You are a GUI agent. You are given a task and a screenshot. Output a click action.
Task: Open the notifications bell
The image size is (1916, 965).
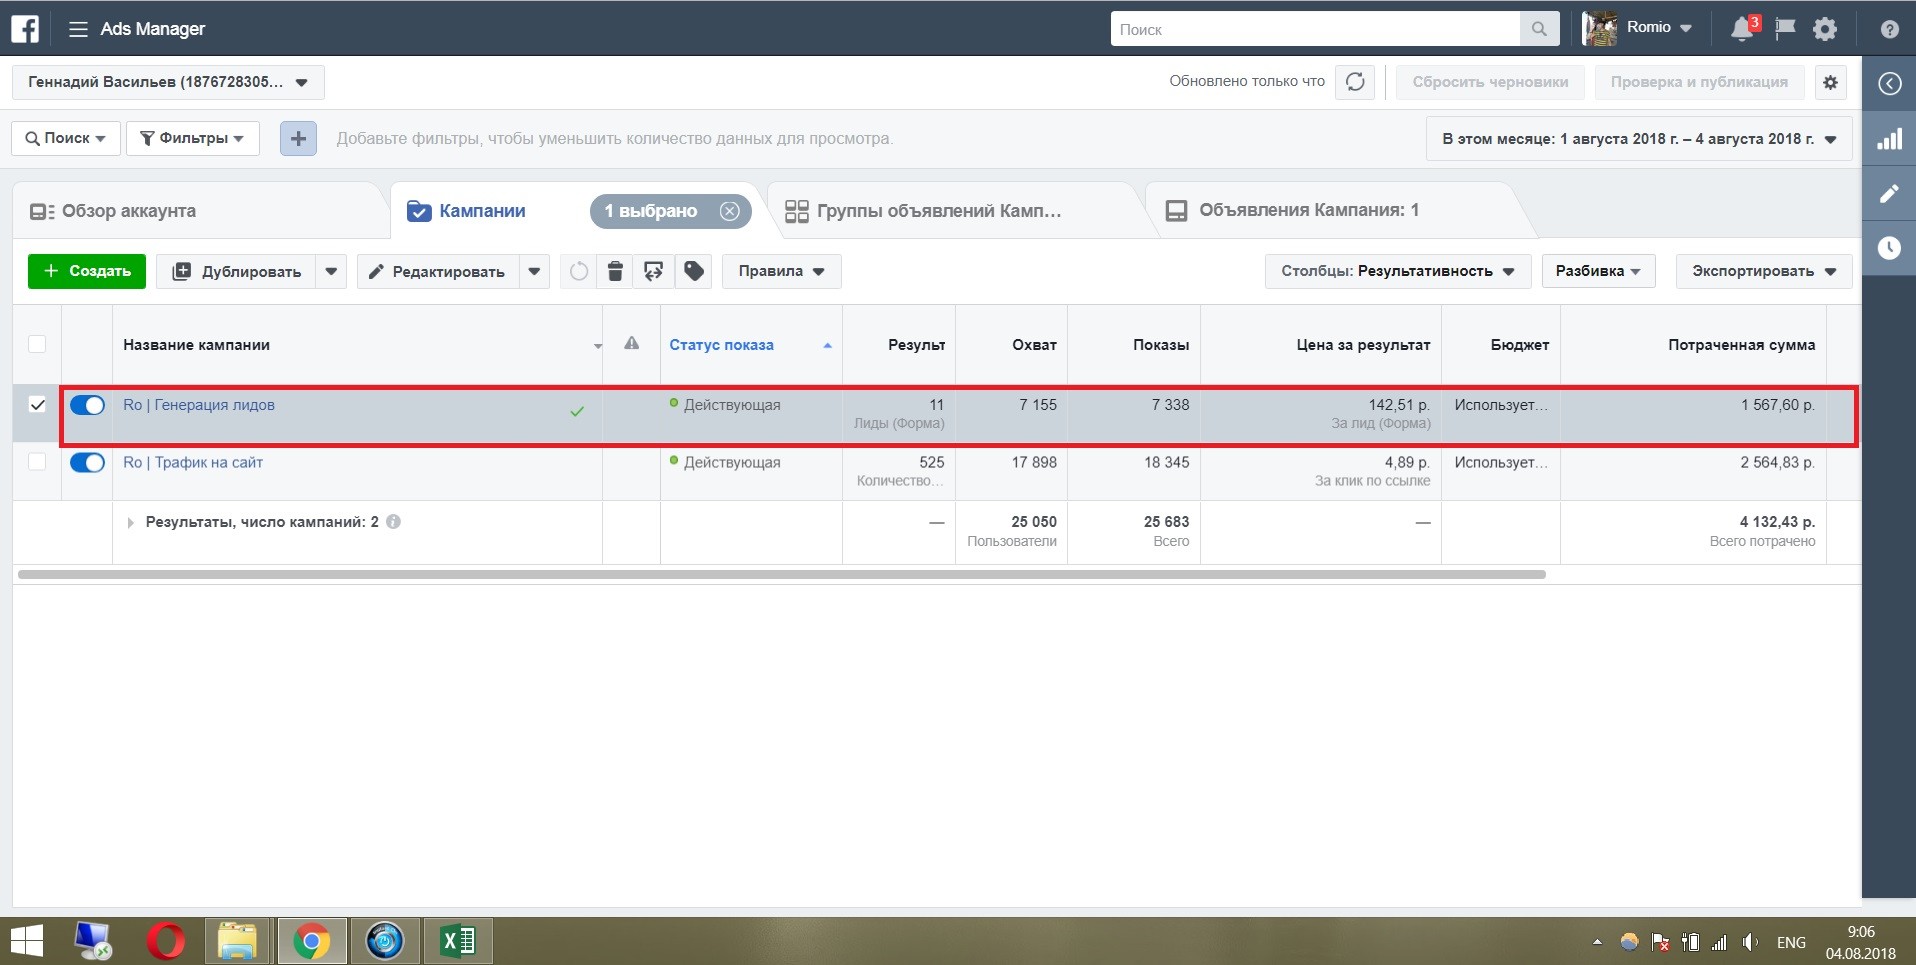pos(1742,28)
